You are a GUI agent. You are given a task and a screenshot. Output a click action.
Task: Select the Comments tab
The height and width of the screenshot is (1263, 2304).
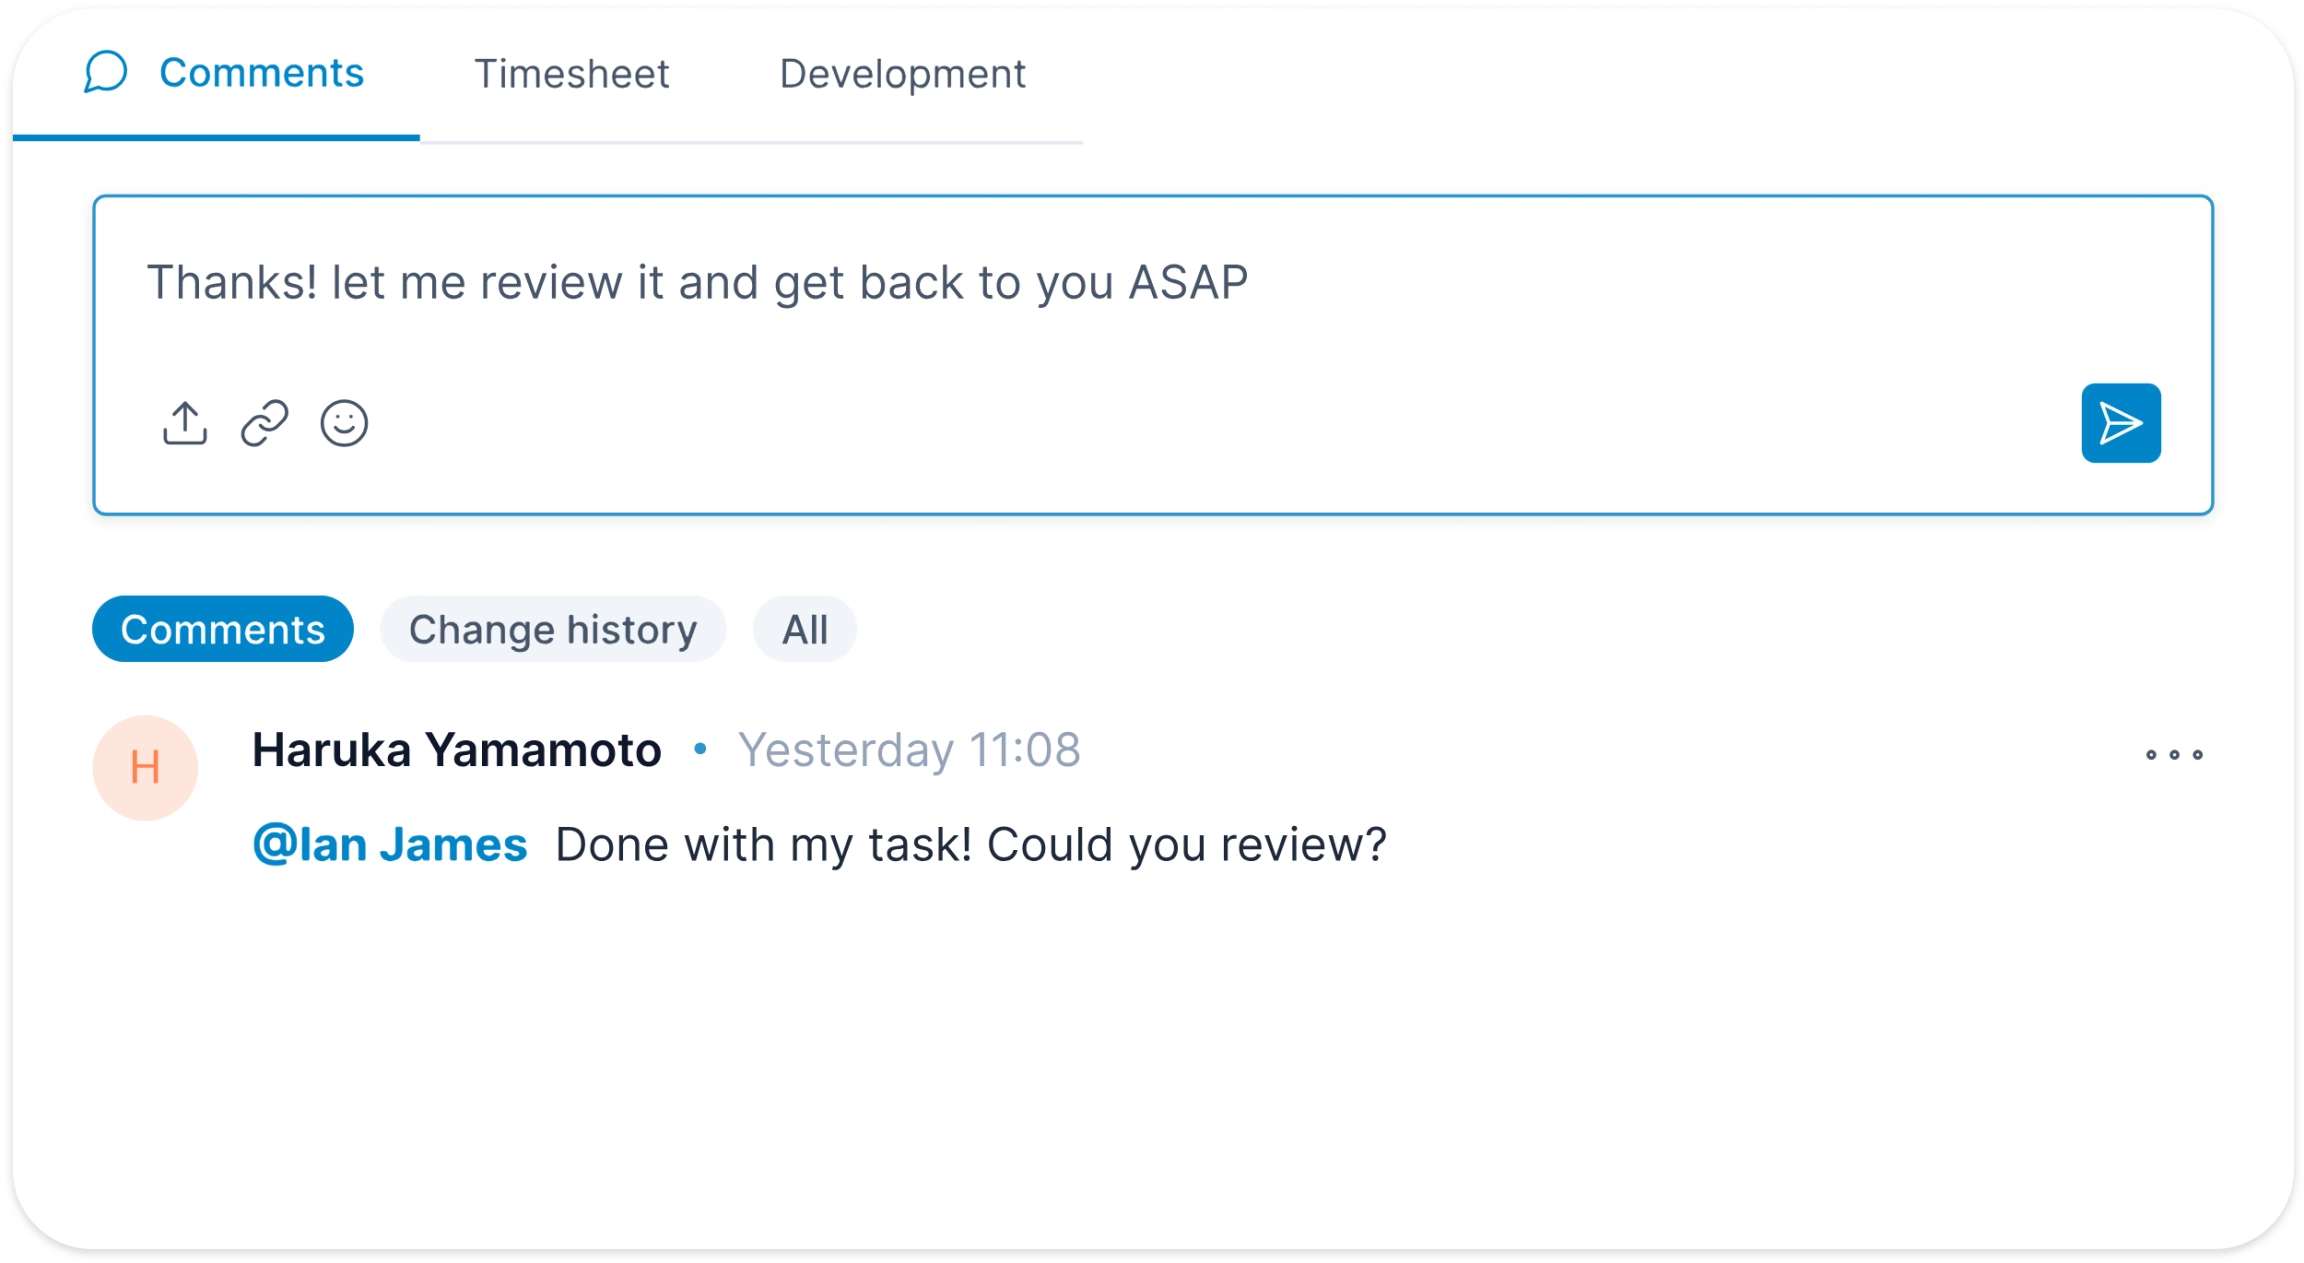click(262, 73)
